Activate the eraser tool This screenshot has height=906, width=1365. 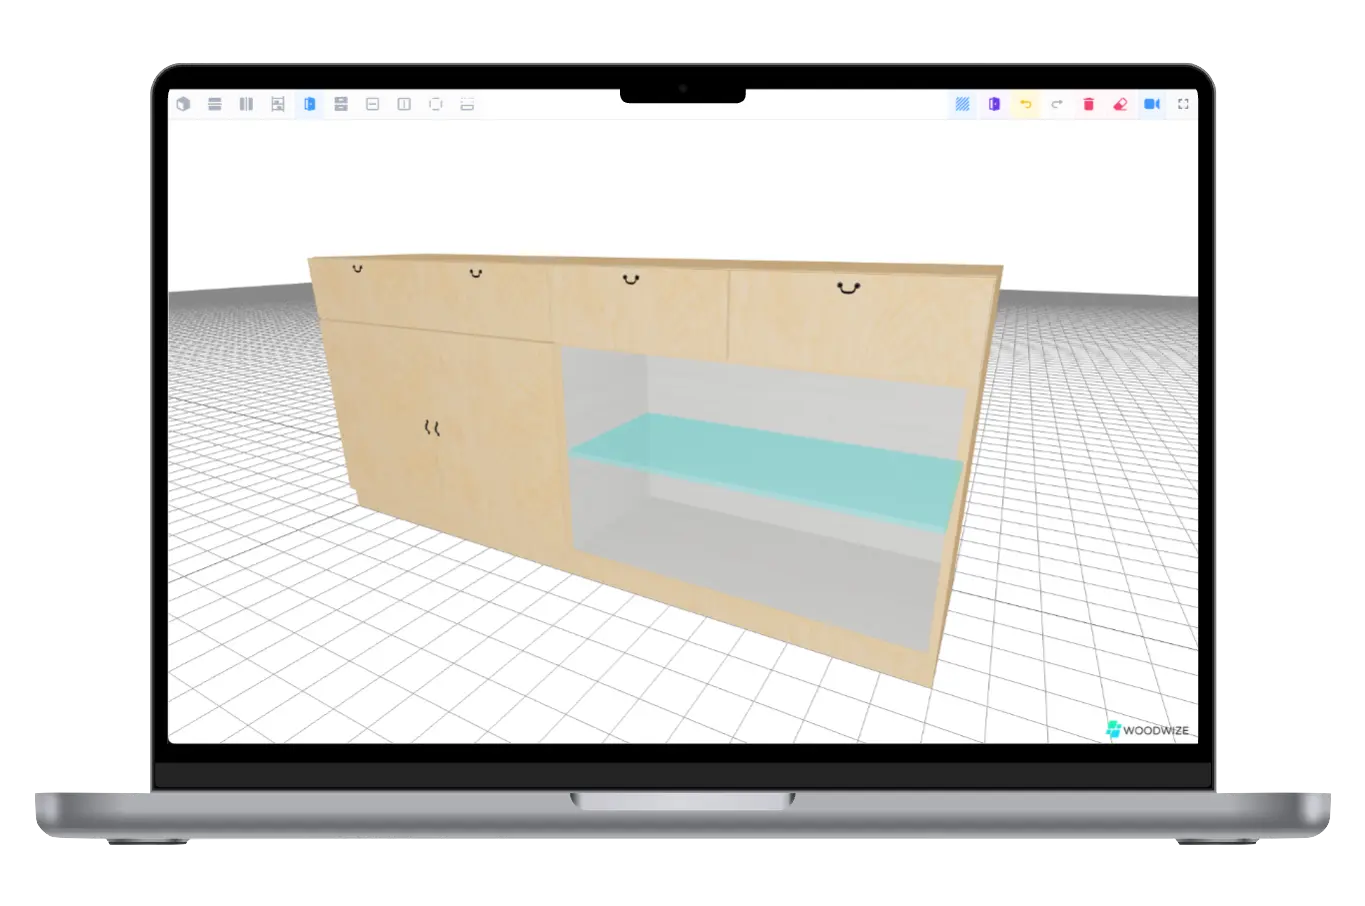[1120, 104]
